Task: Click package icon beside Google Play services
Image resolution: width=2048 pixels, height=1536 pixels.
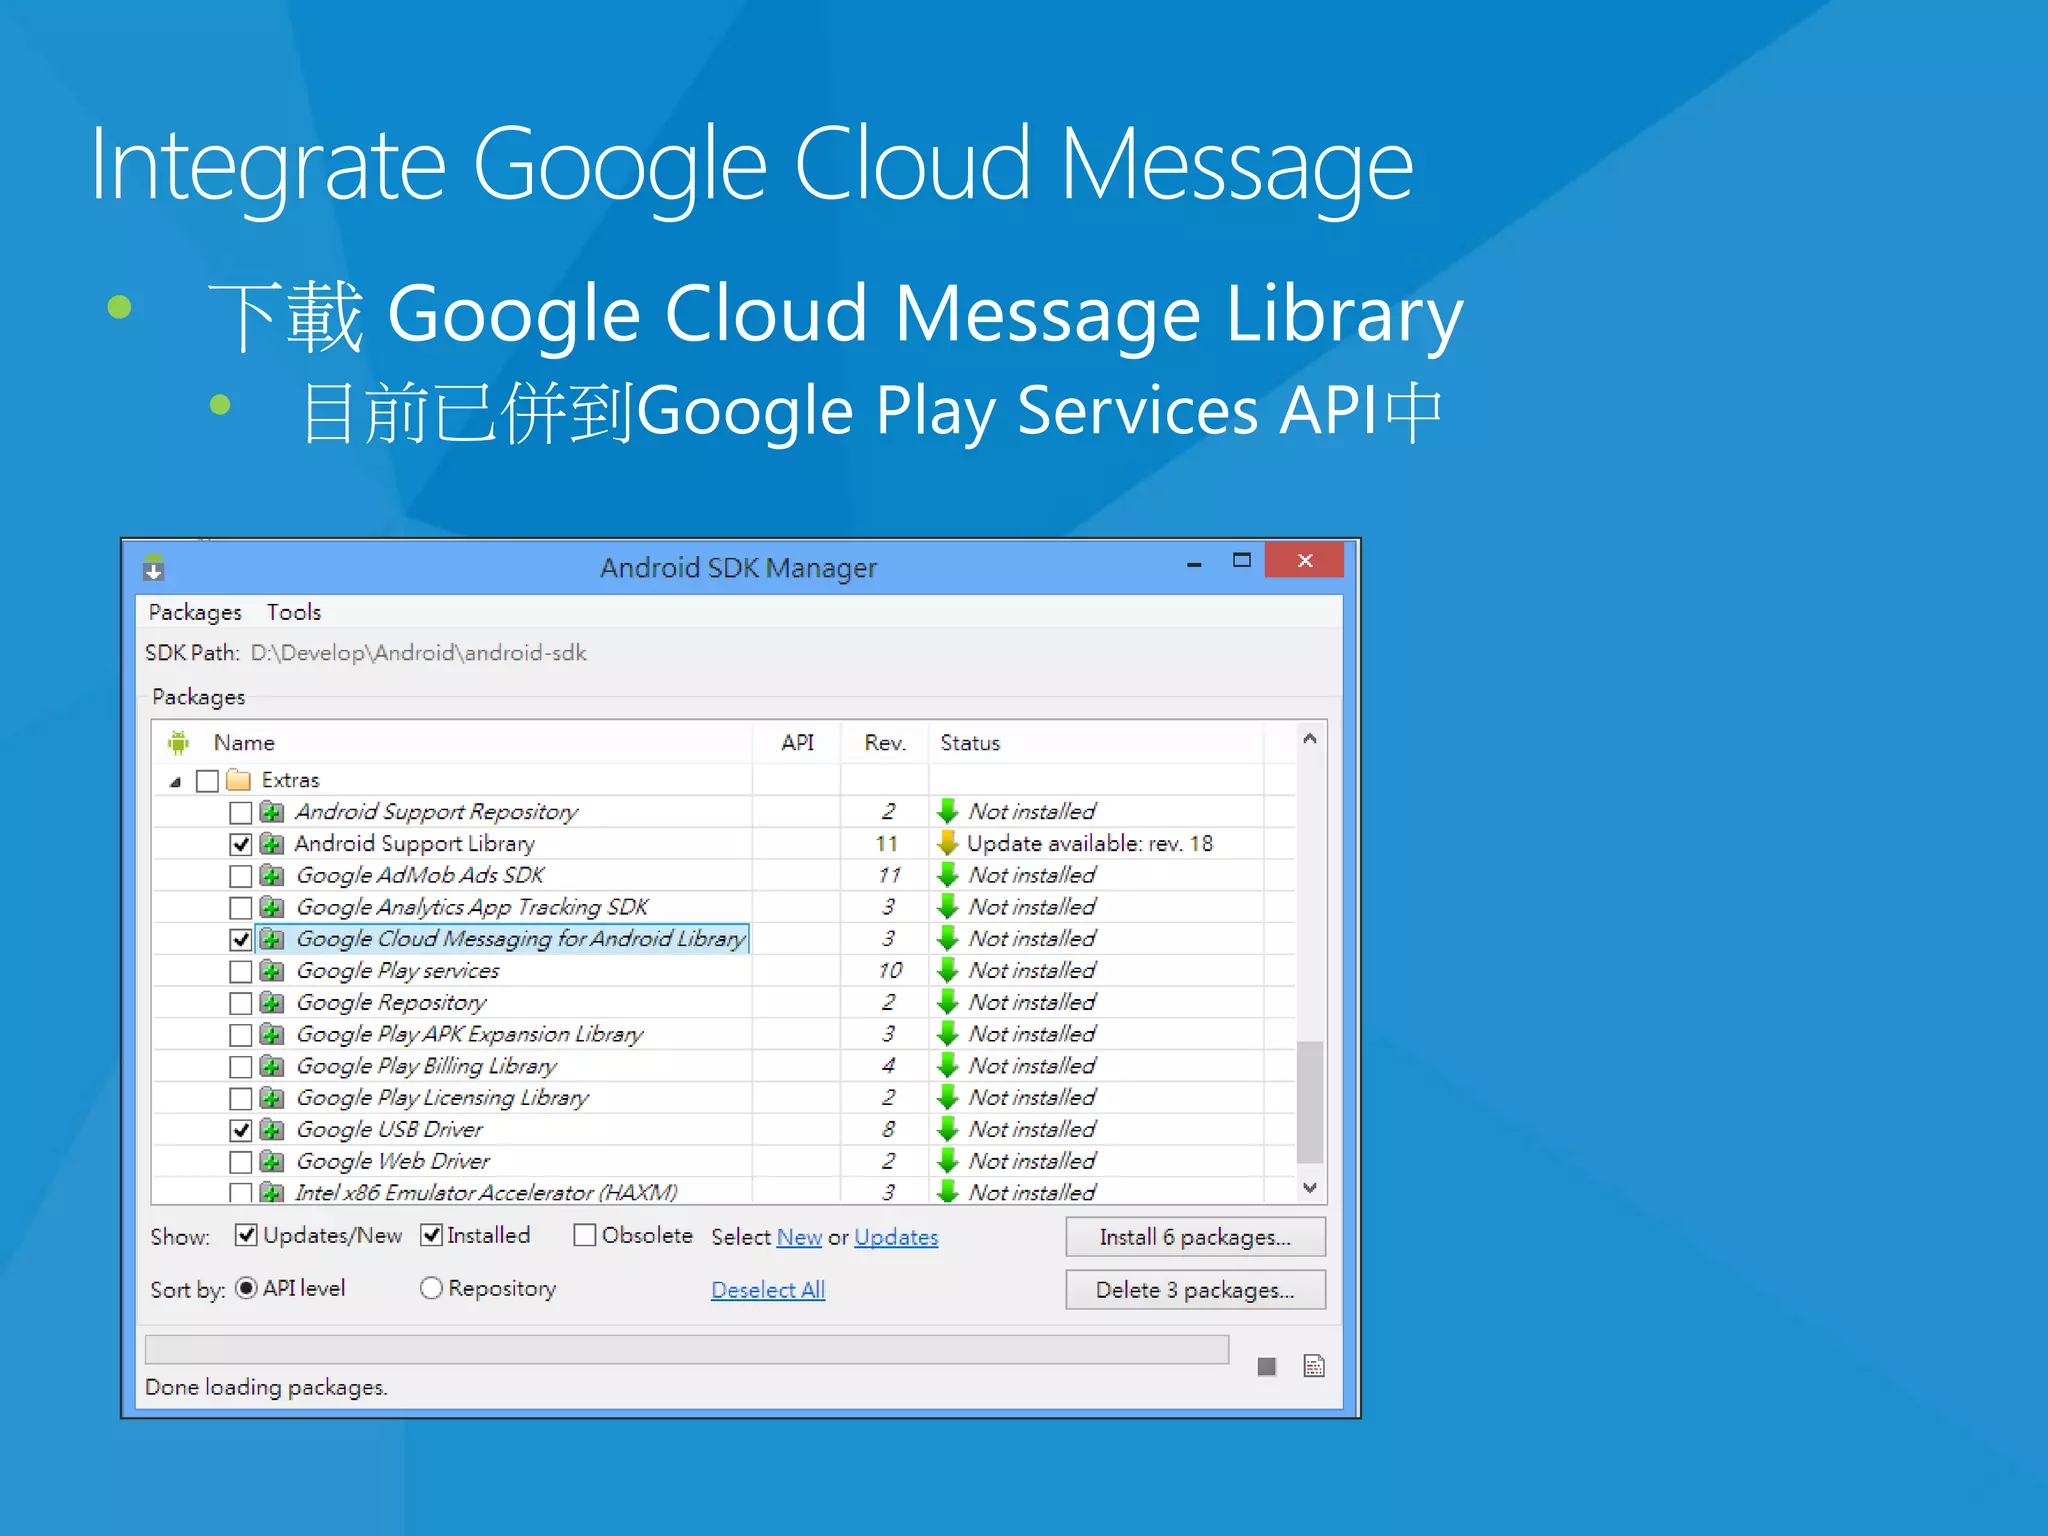Action: (271, 970)
